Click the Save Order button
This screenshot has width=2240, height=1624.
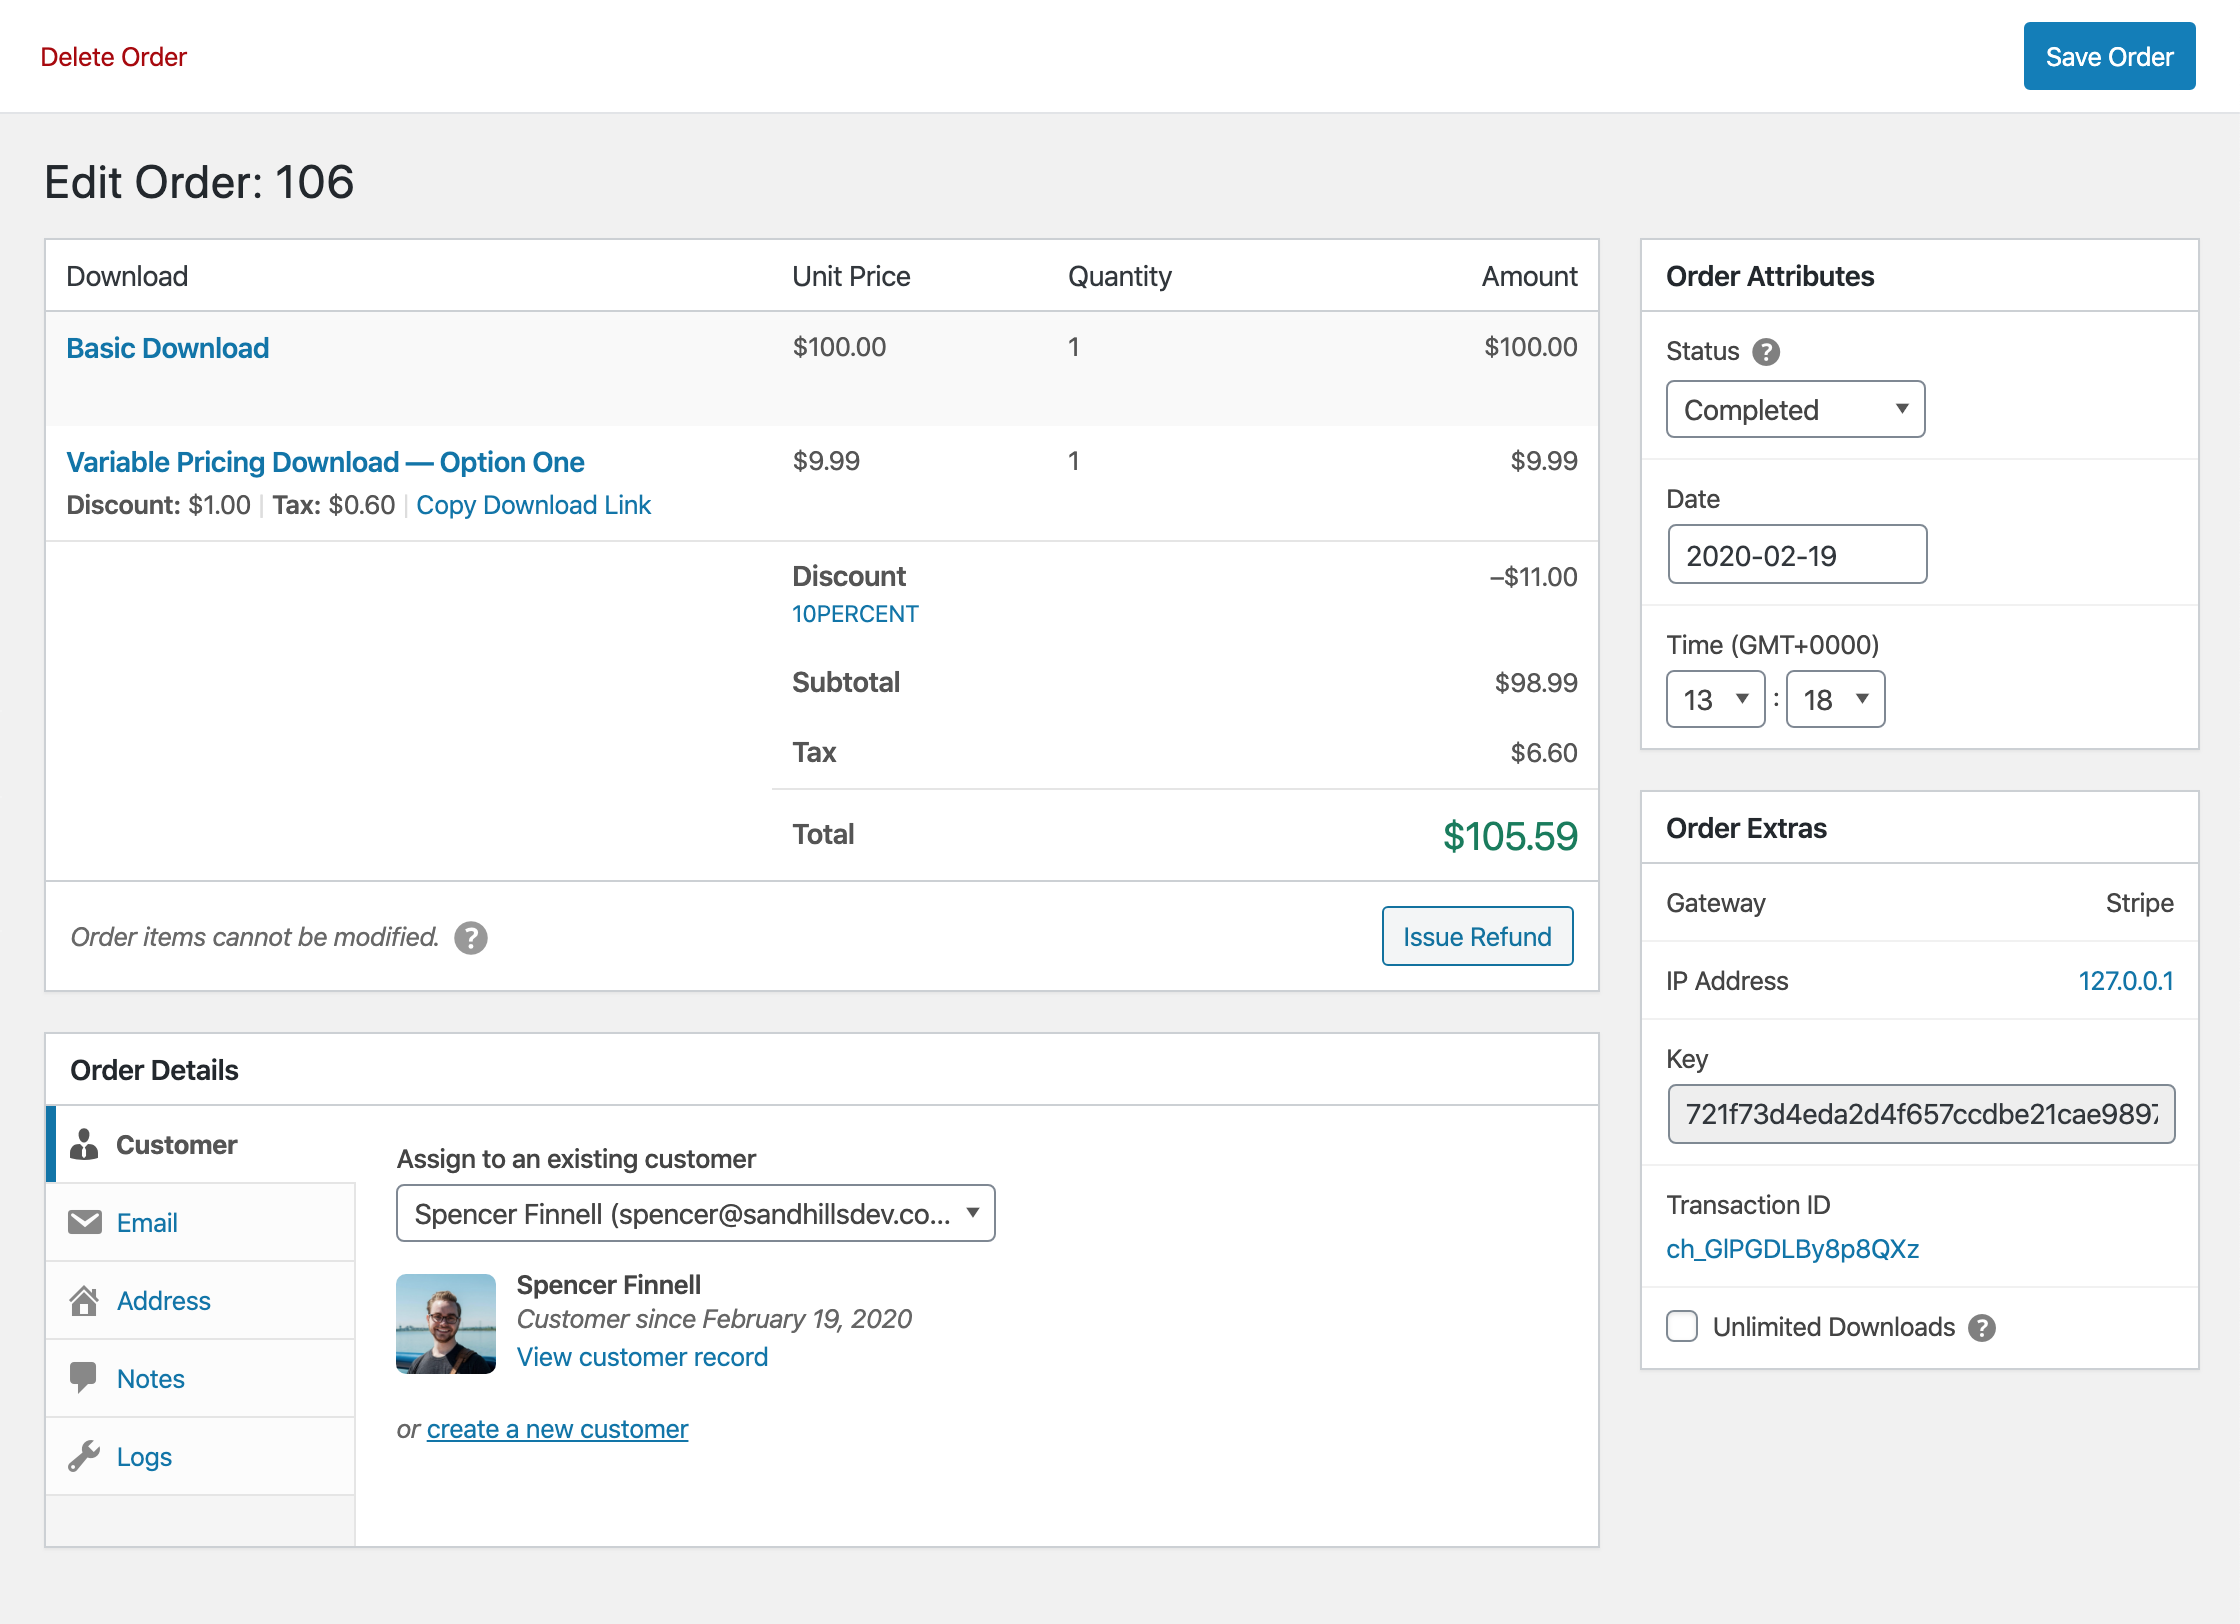(x=2109, y=57)
